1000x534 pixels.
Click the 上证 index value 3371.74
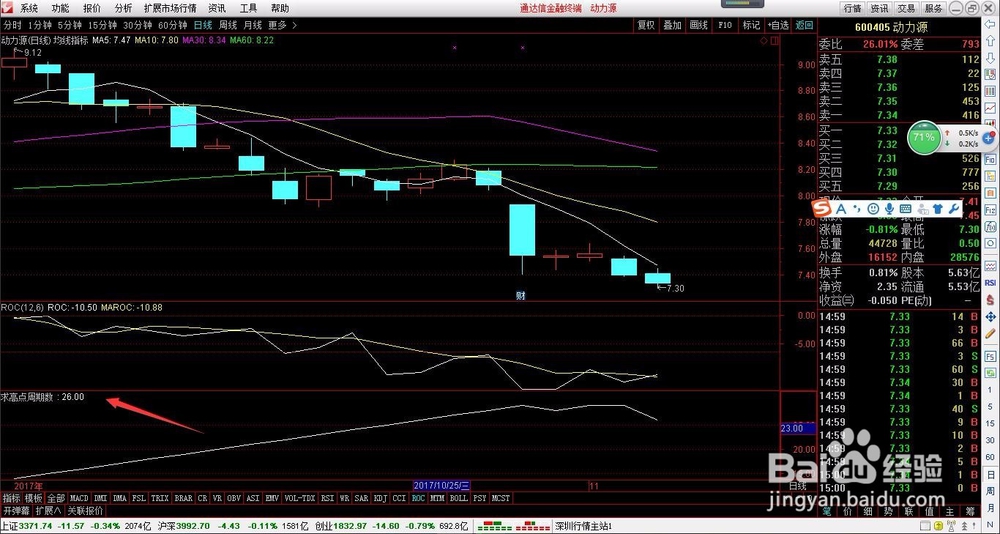34,526
